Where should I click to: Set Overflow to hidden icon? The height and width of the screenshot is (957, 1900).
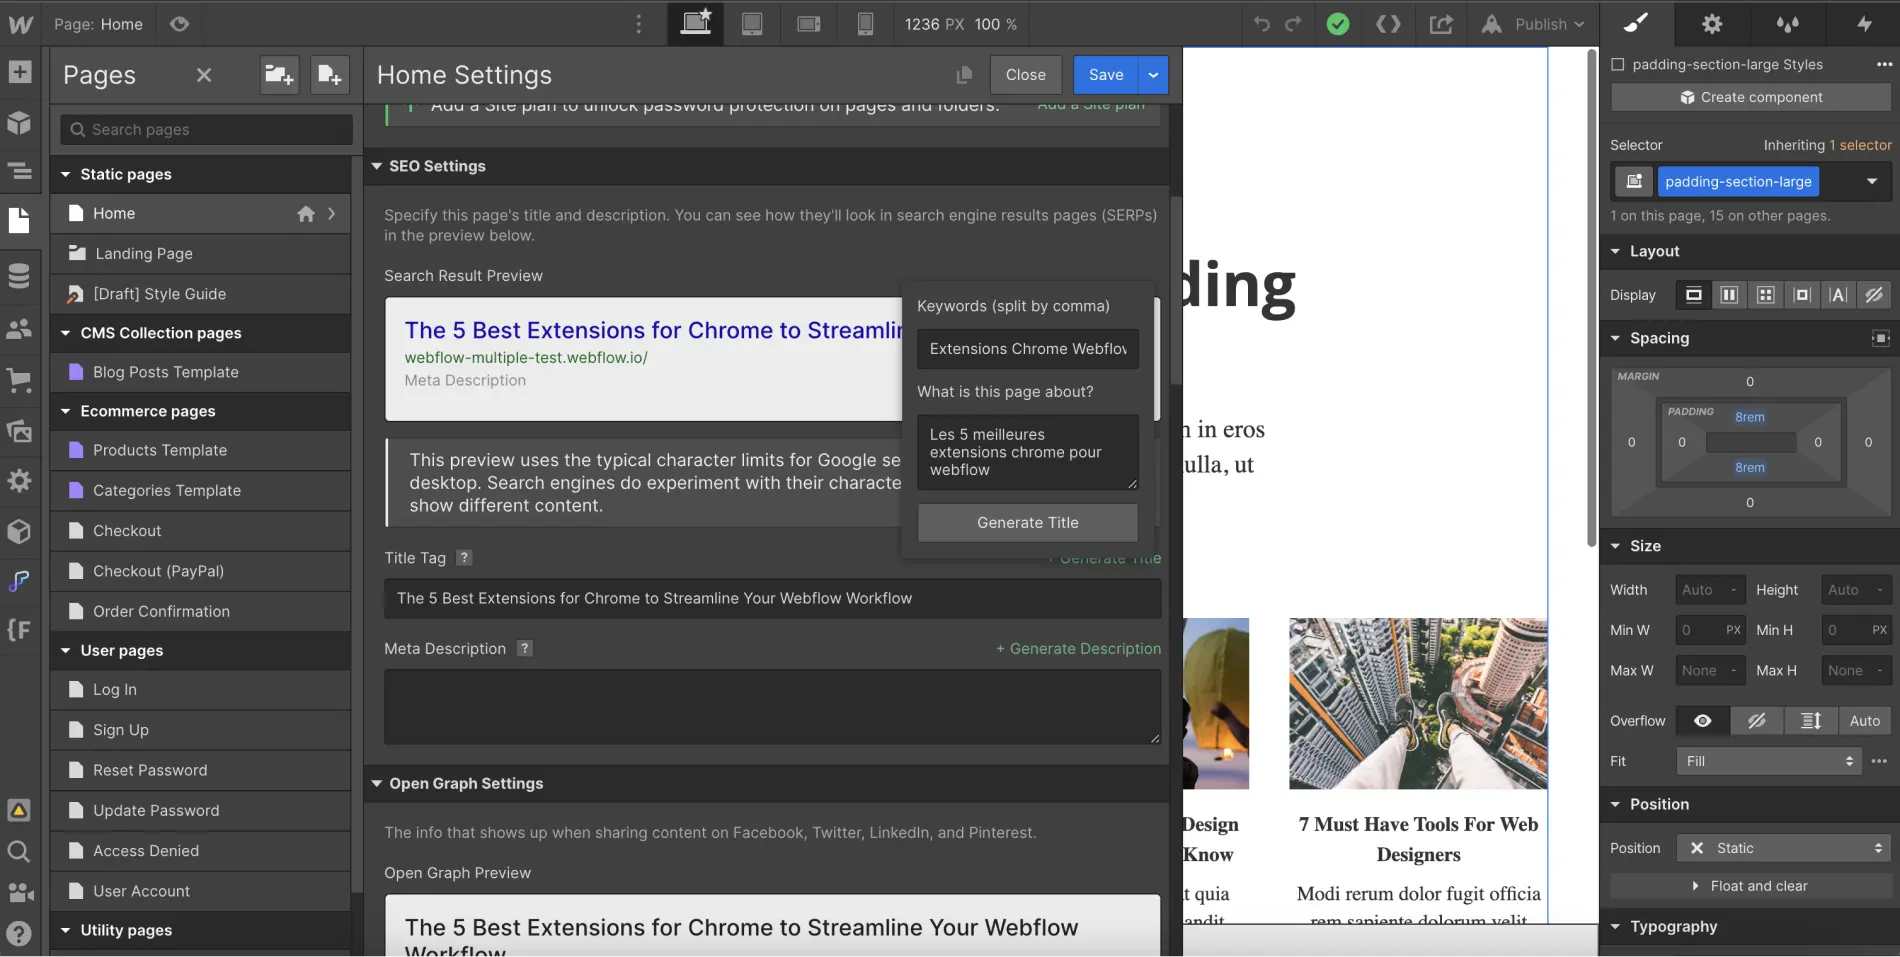(x=1757, y=721)
